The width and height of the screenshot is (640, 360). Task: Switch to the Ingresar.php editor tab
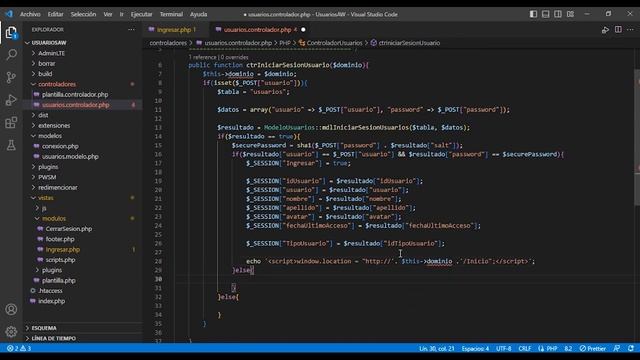tap(176, 29)
